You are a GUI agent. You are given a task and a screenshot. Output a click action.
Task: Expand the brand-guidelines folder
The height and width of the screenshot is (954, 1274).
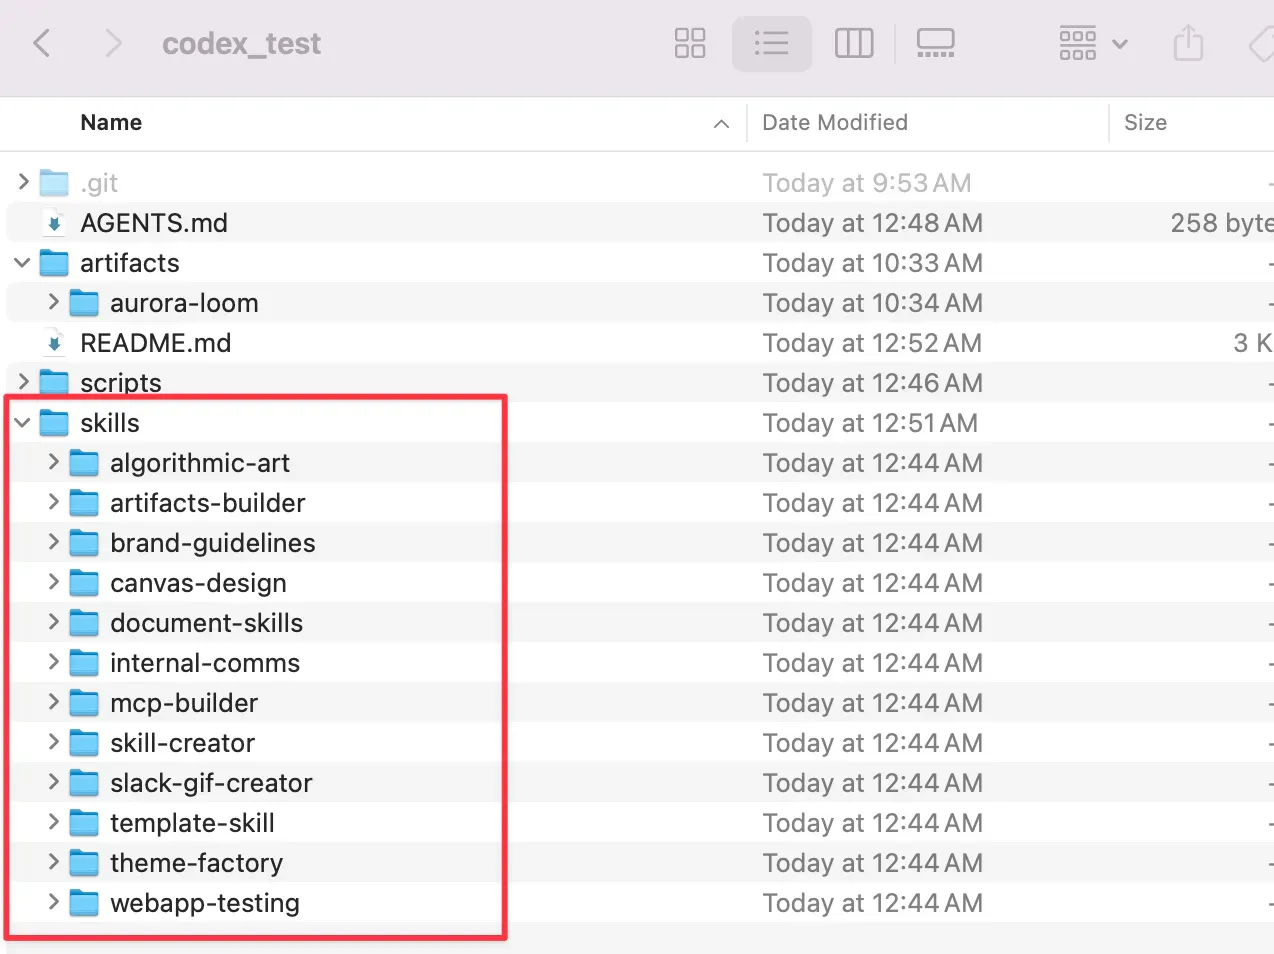tap(53, 541)
